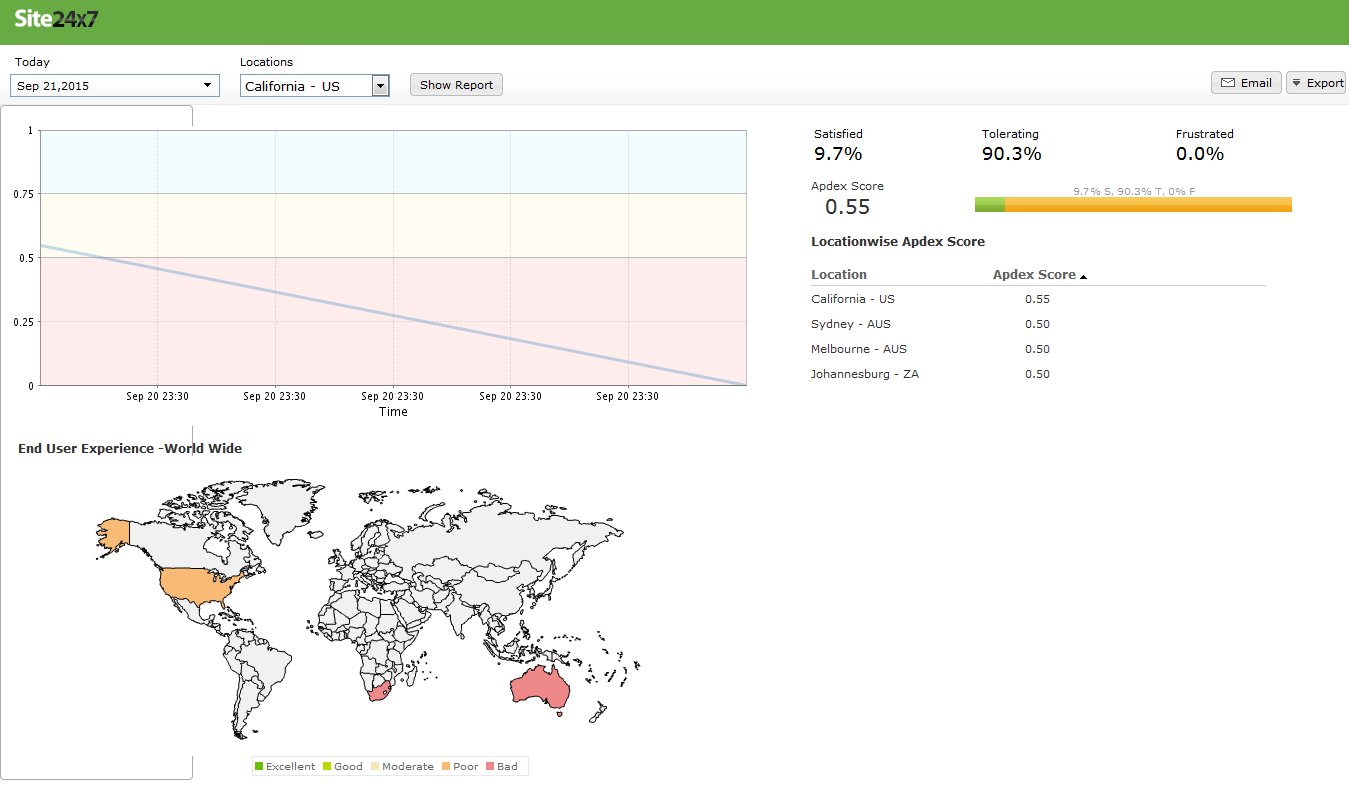
Task: Toggle the Bad legend entry
Action: [502, 767]
